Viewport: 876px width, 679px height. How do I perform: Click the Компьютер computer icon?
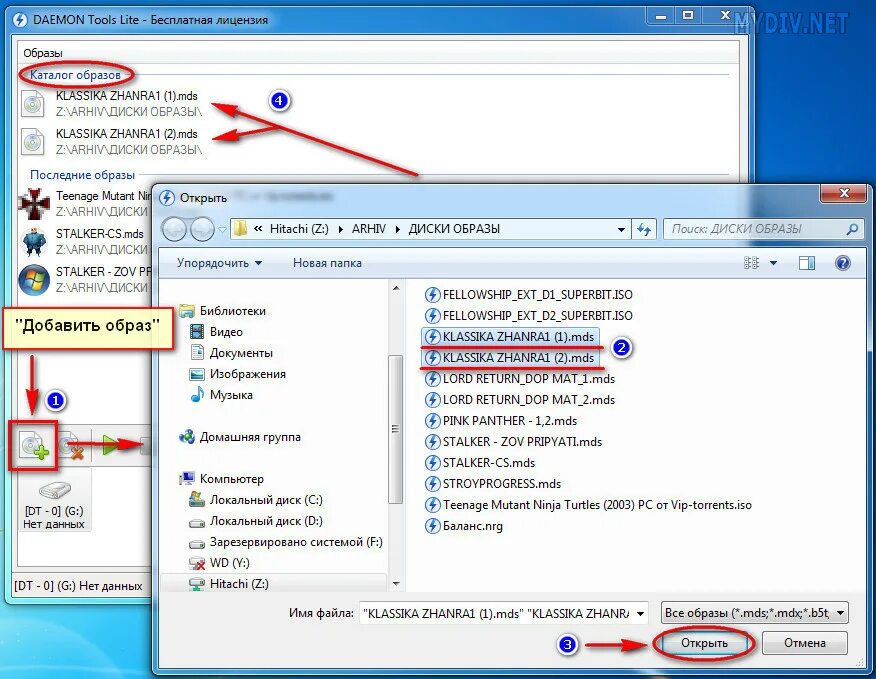coord(187,479)
